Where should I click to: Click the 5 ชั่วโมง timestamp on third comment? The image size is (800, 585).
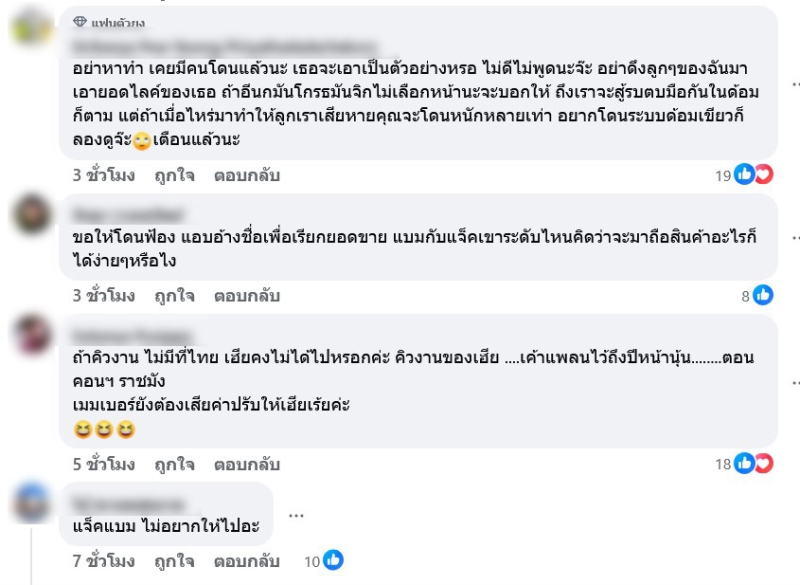(x=104, y=464)
